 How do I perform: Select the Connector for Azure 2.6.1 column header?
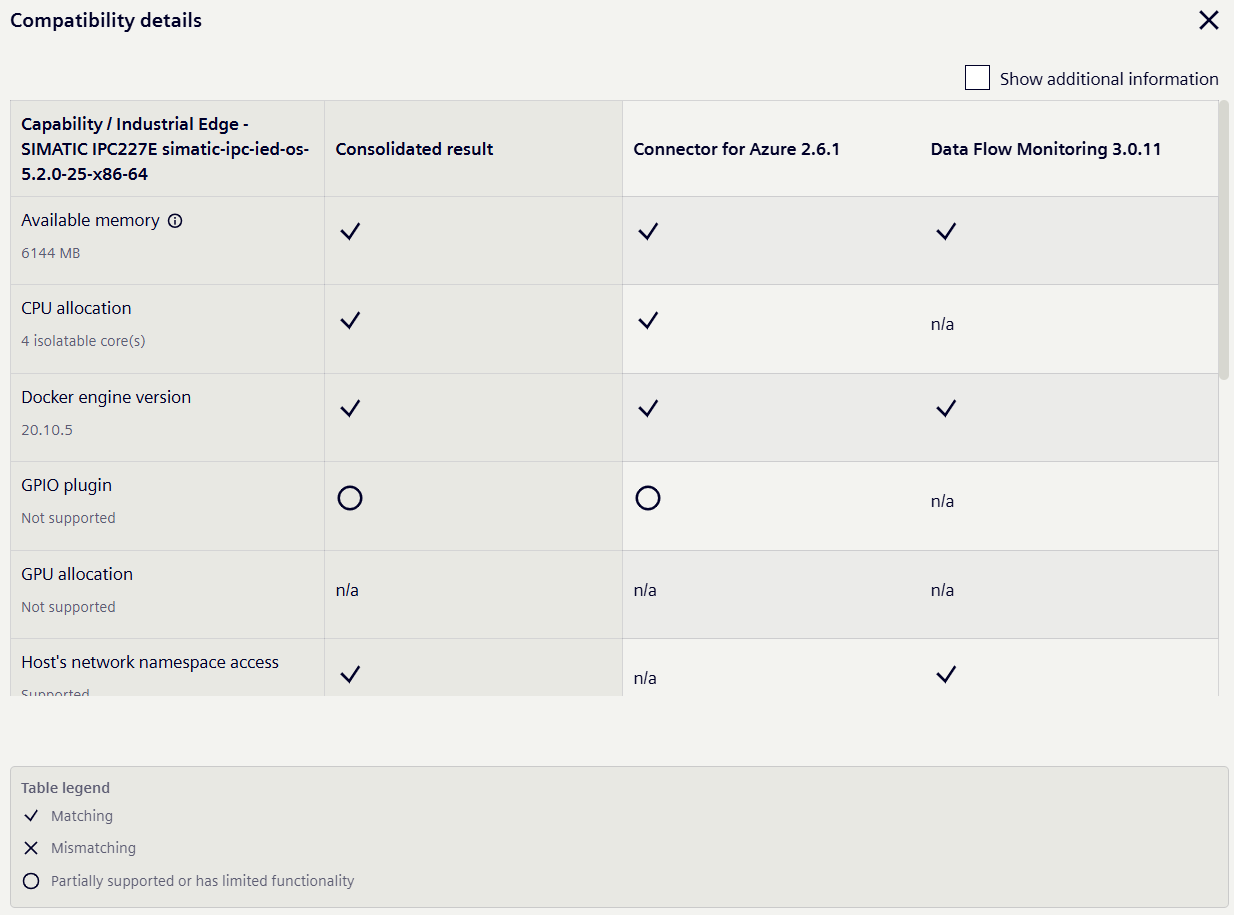click(737, 149)
